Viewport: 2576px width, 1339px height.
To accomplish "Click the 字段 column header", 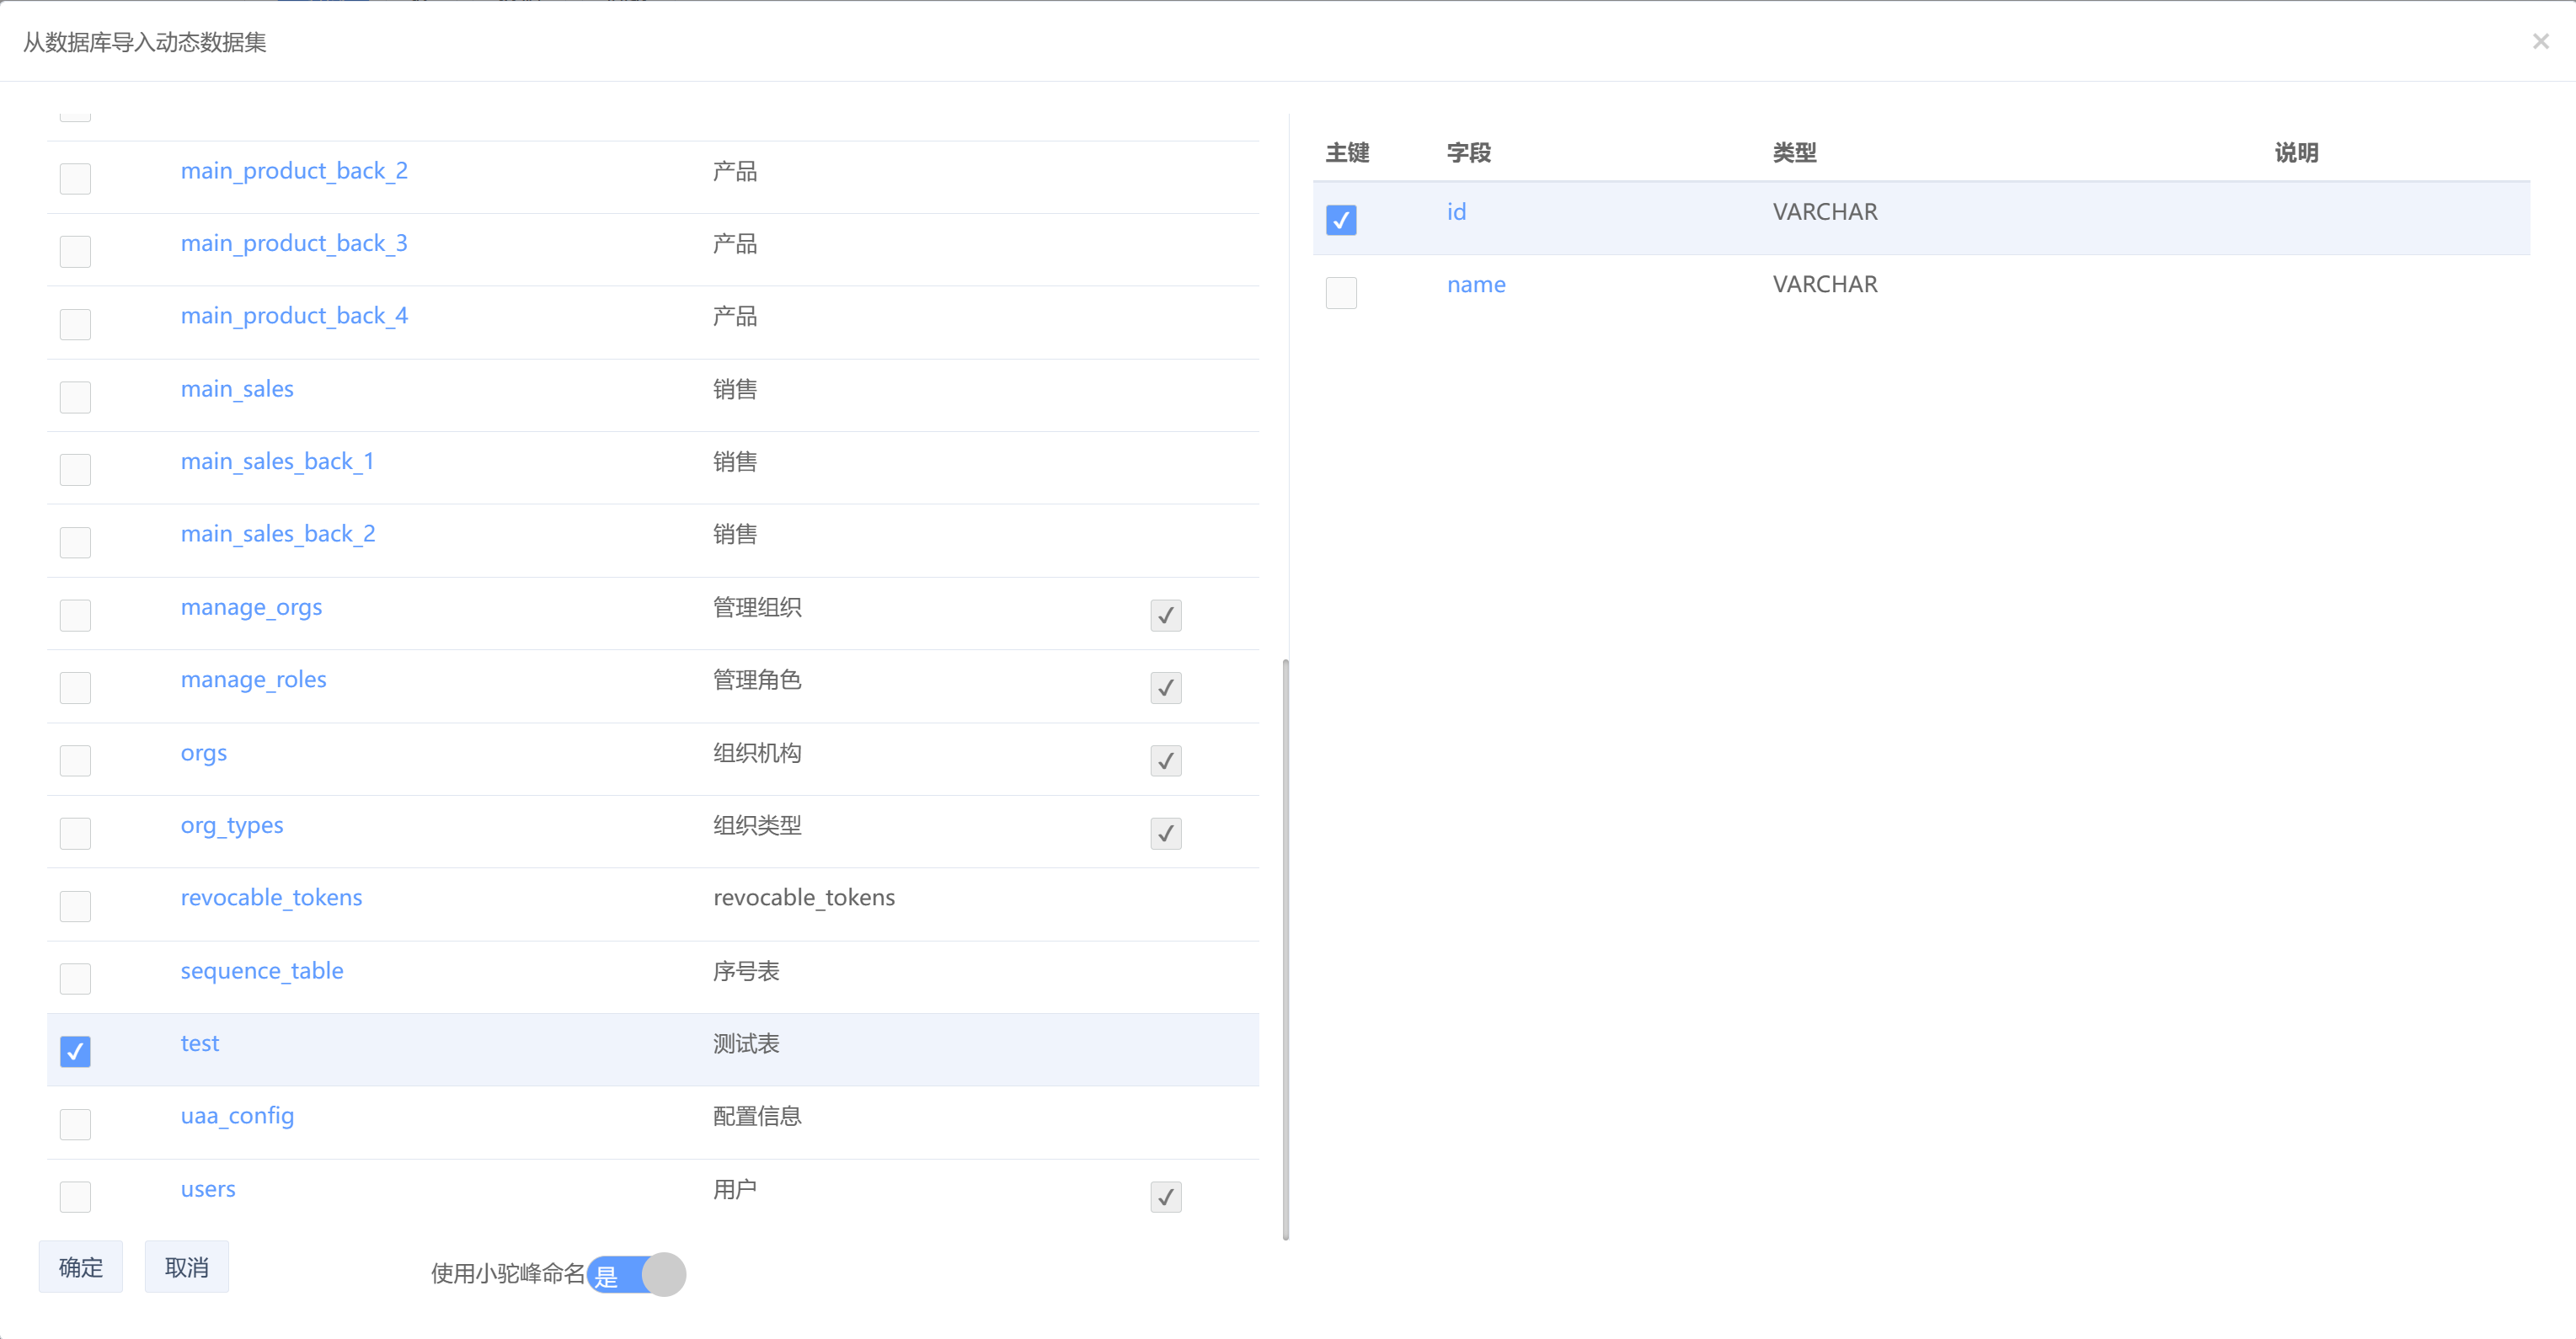I will (x=1468, y=153).
